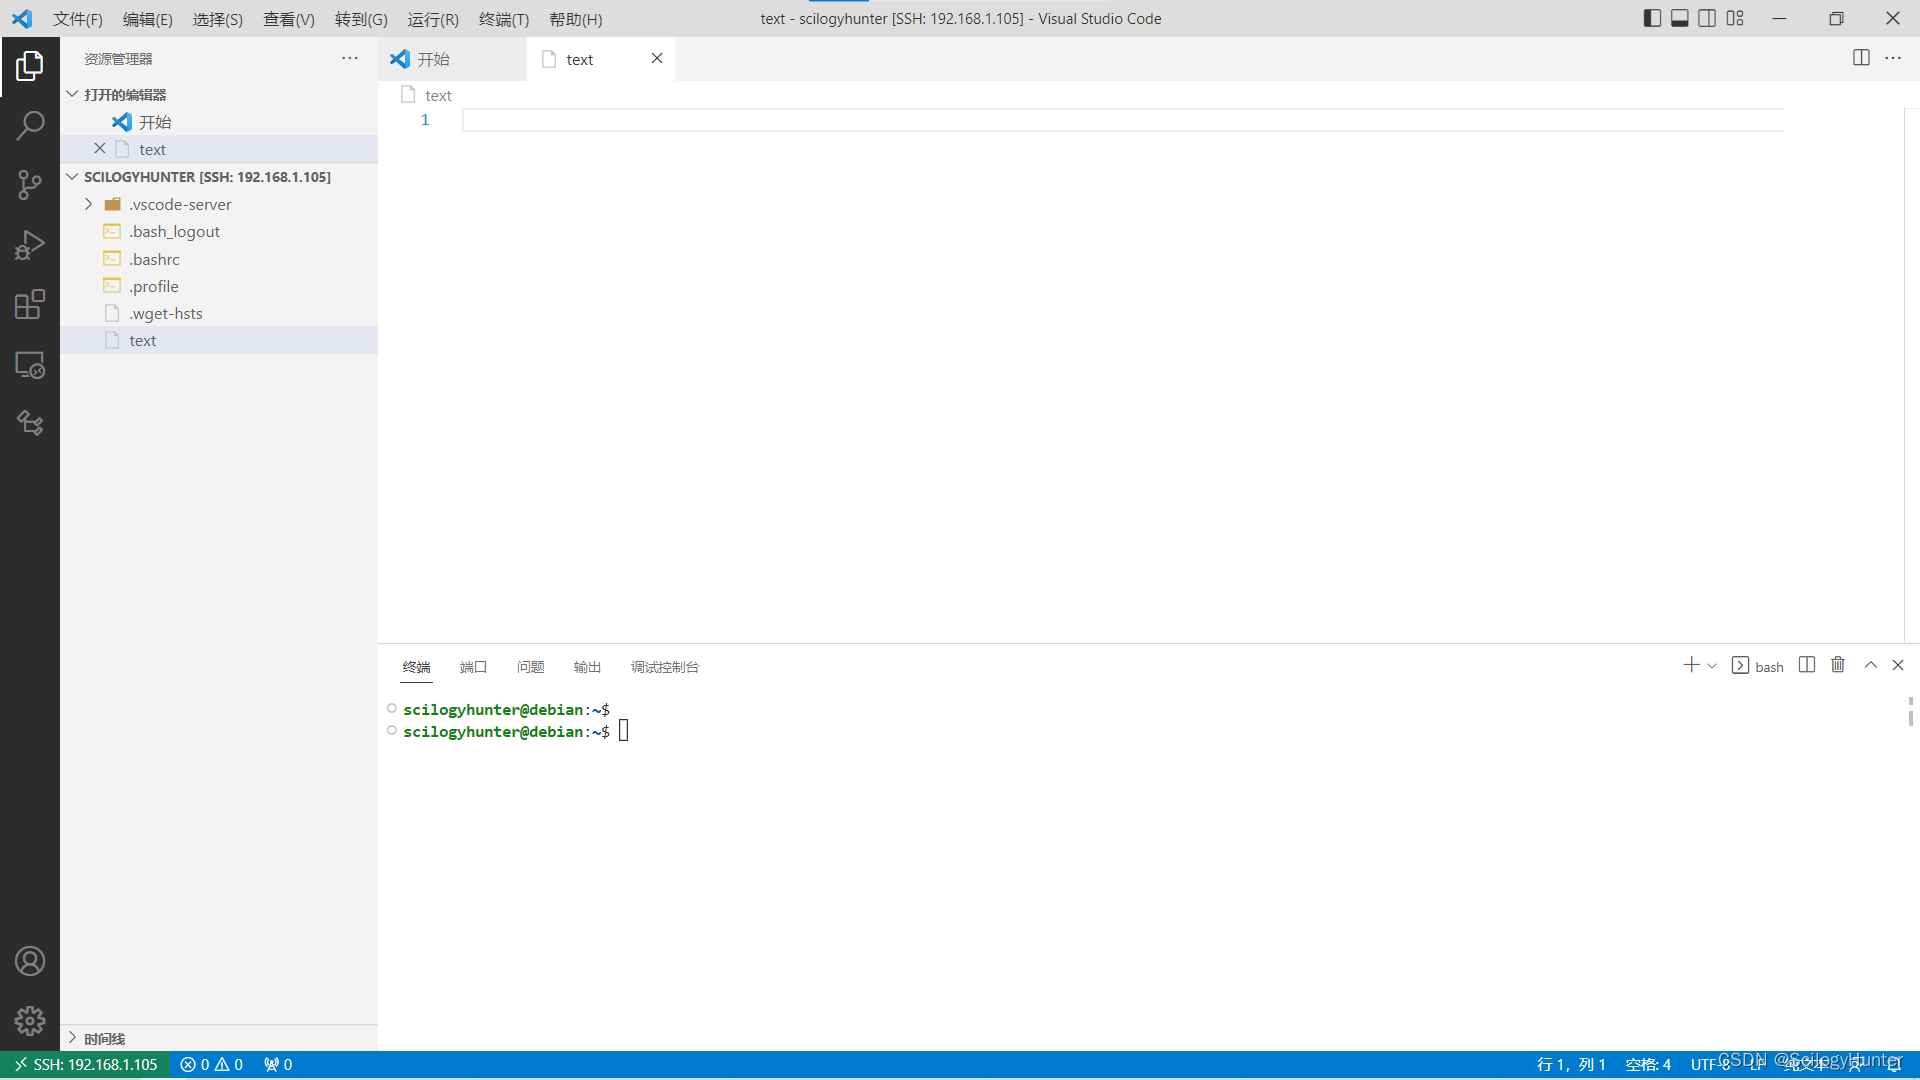Open the Go menu
Screen dimensions: 1920x1080
(x=361, y=19)
